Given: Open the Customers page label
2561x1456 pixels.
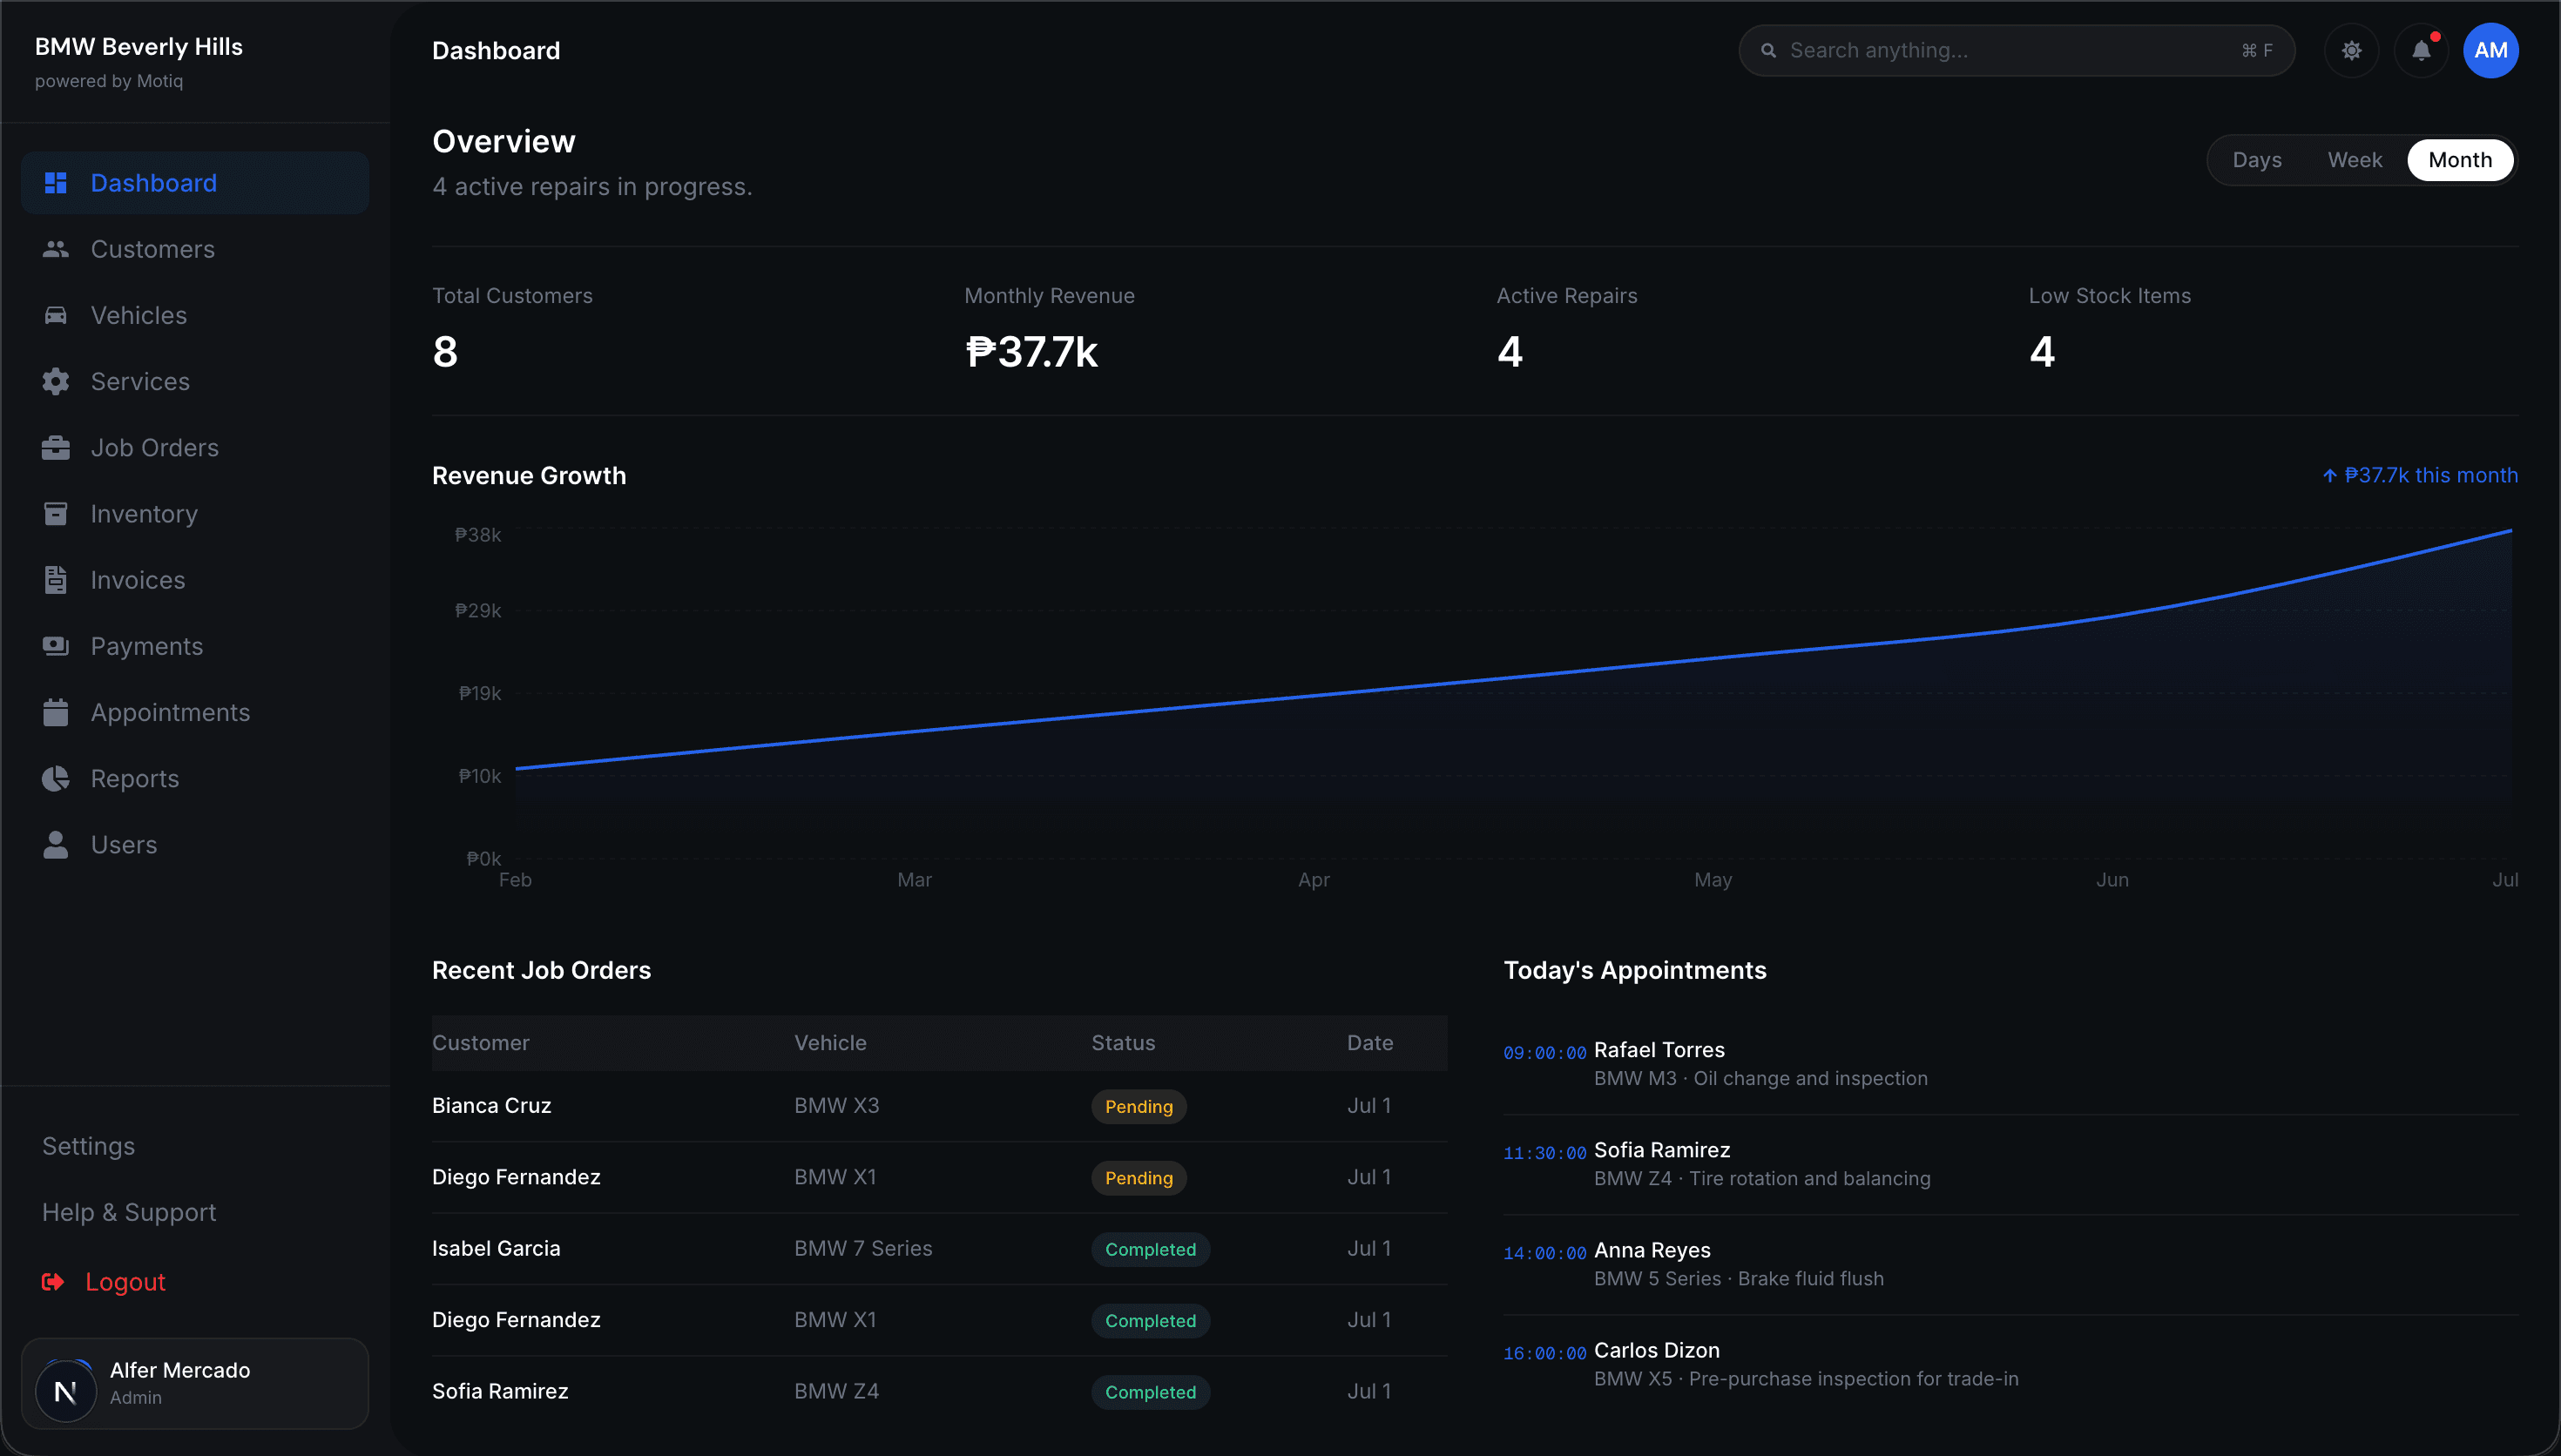Looking at the screenshot, I should click(x=153, y=249).
